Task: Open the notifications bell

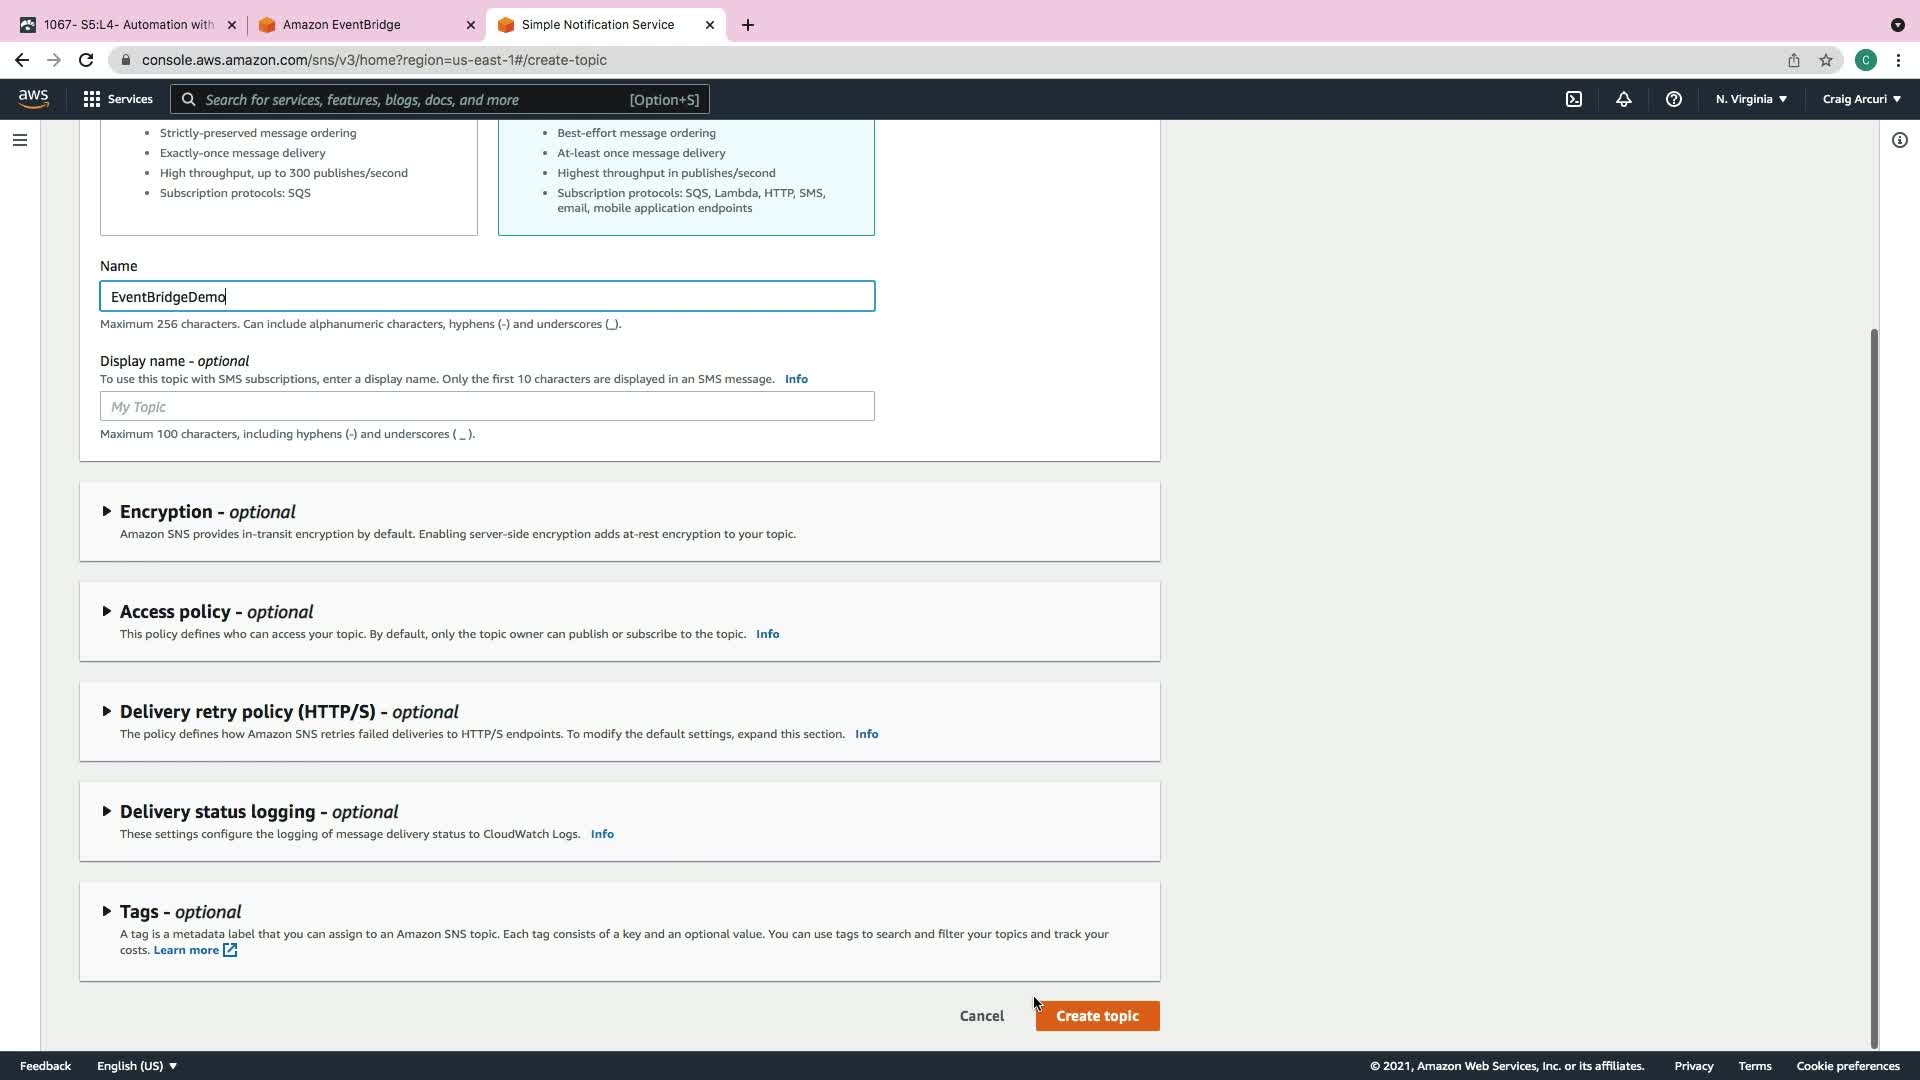Action: click(1623, 99)
